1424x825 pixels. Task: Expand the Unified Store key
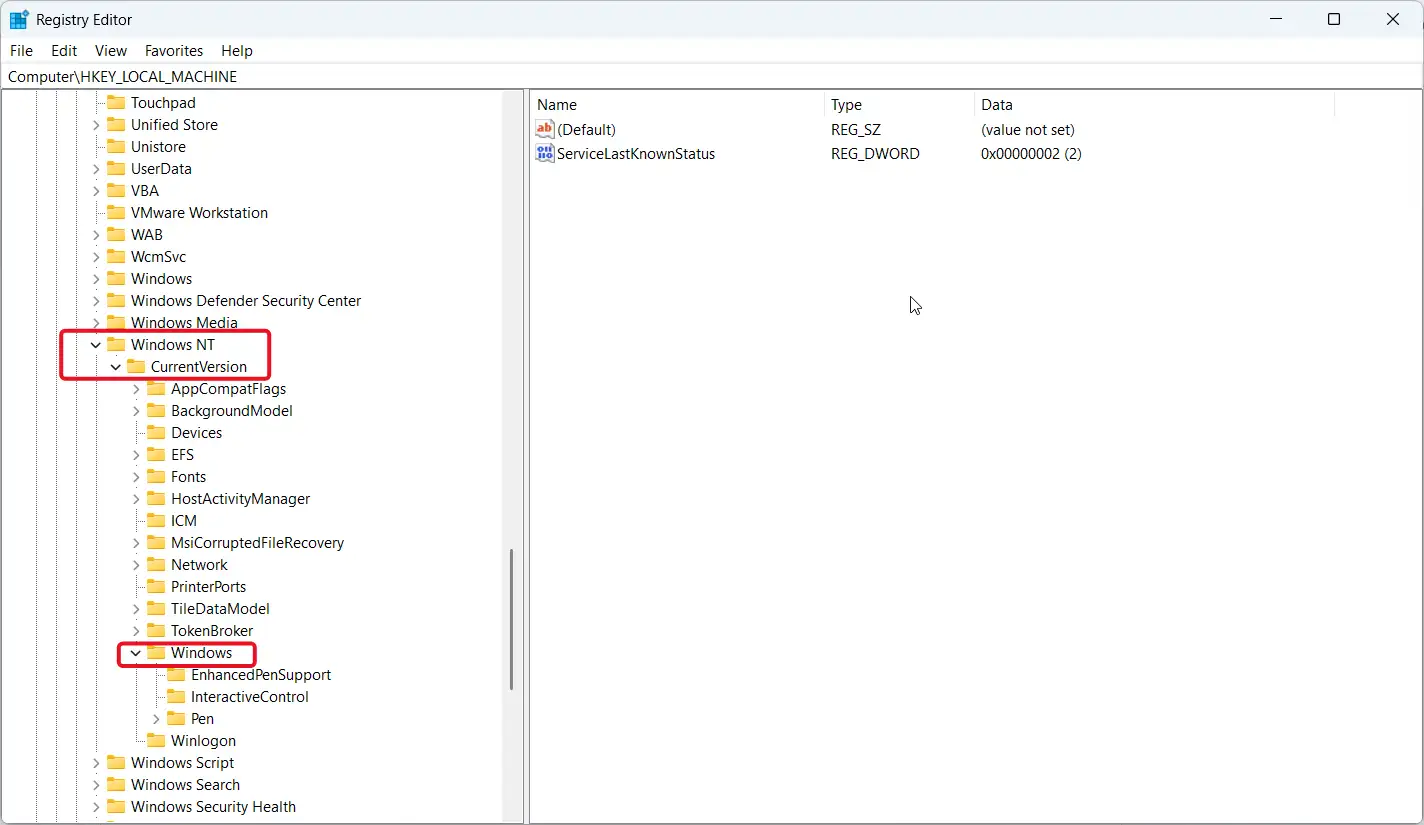click(x=96, y=125)
